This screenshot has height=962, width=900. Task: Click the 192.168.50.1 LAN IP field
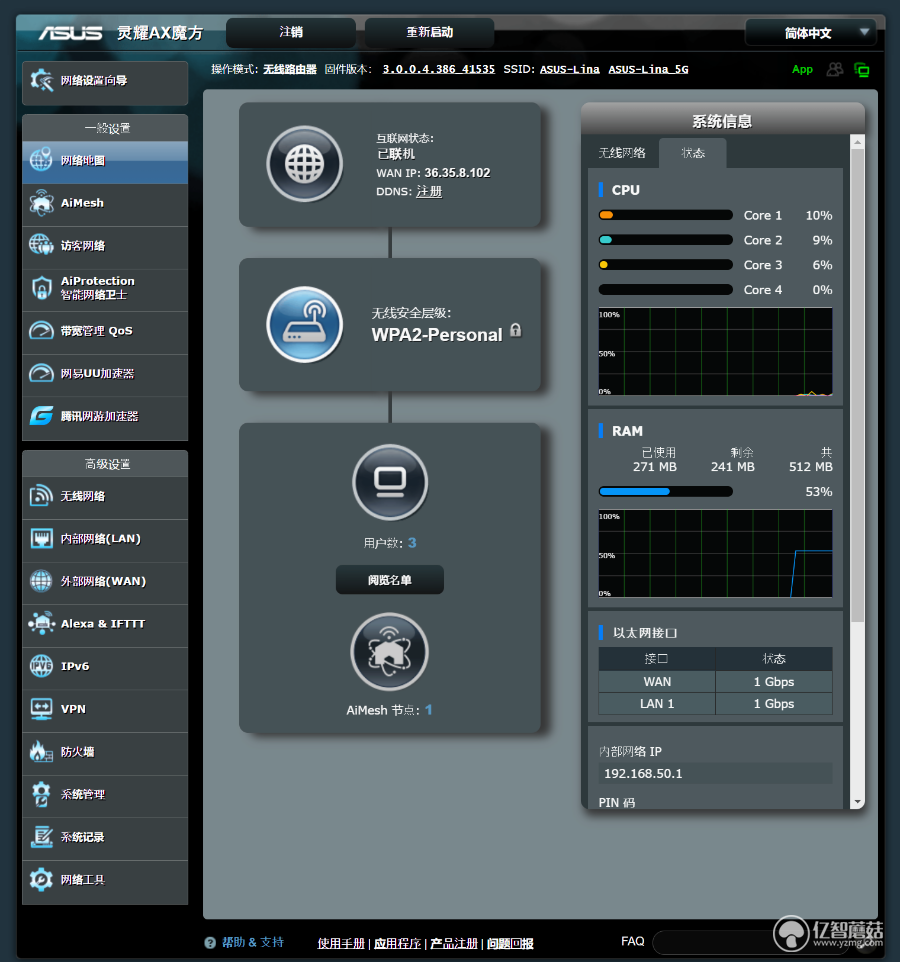715,774
